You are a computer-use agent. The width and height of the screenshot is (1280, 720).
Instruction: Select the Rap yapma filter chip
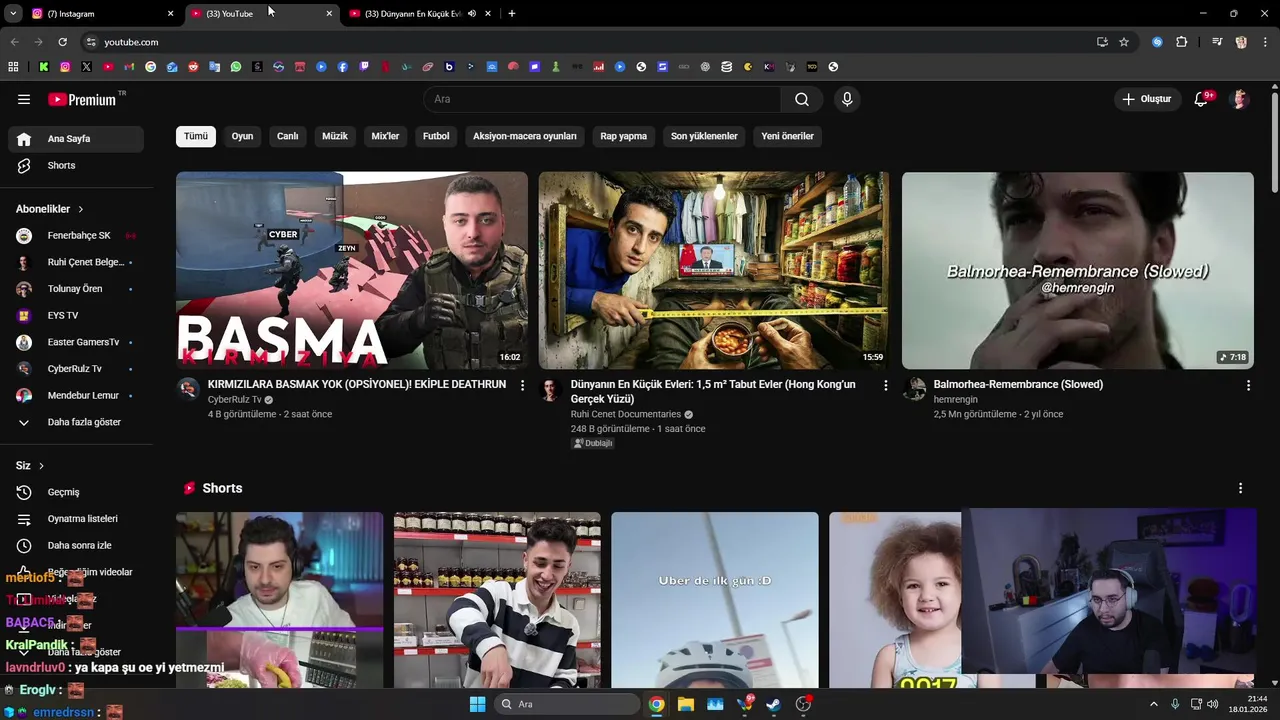[624, 136]
